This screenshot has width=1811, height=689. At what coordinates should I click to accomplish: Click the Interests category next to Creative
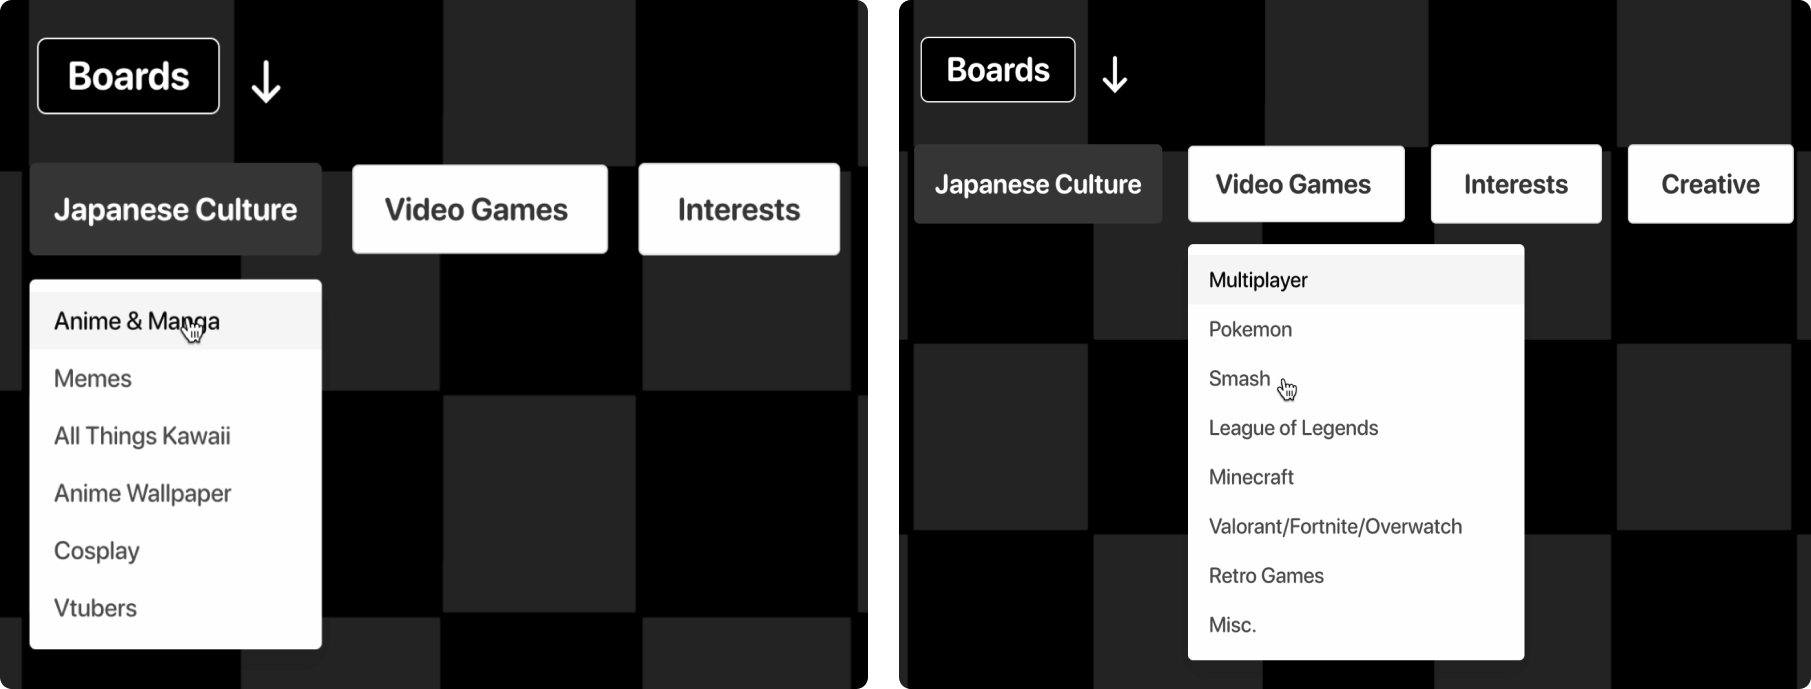pyautogui.click(x=1515, y=184)
